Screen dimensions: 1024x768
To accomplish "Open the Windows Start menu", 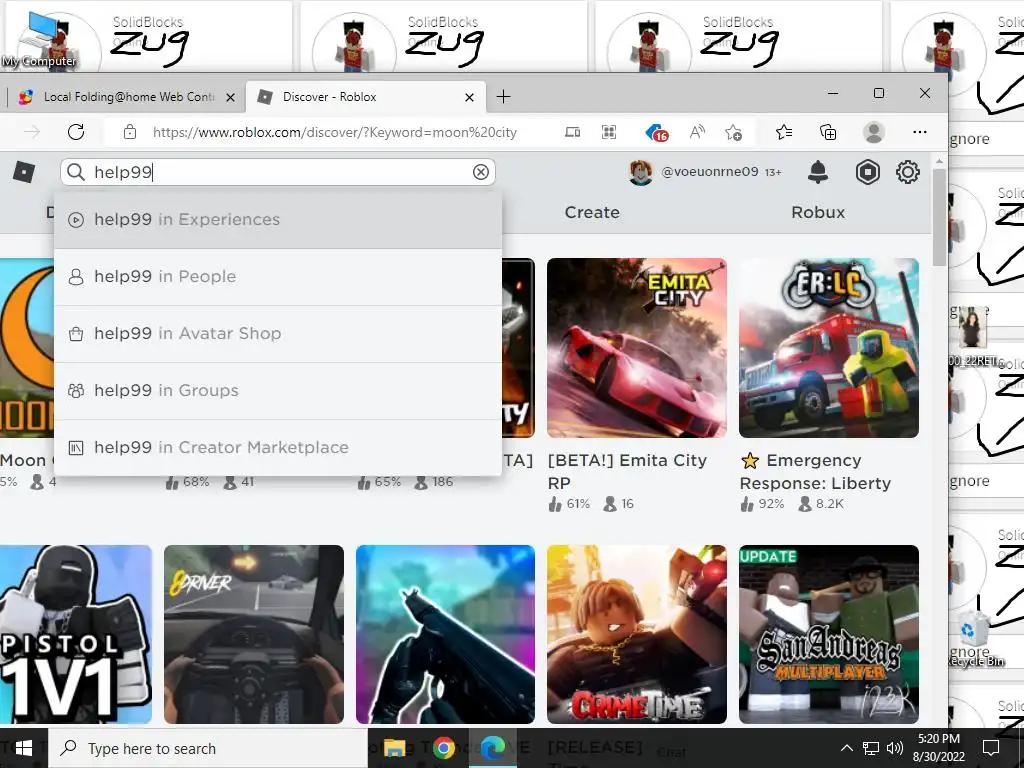I will point(24,748).
